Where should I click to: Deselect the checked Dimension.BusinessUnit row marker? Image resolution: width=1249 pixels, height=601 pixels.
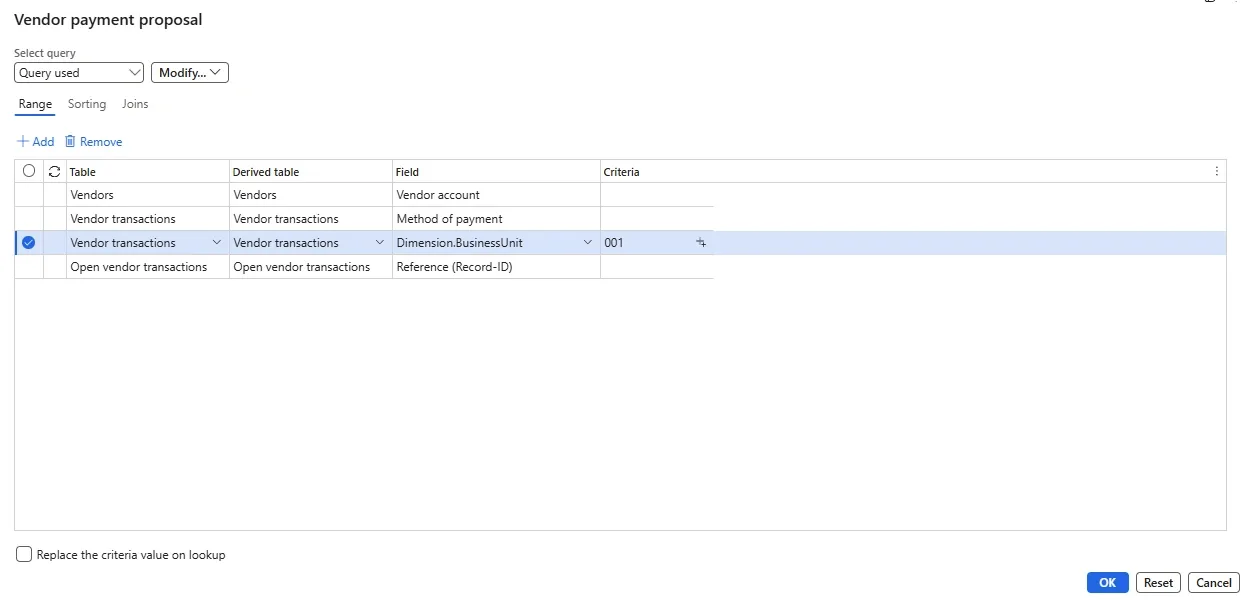tap(28, 243)
